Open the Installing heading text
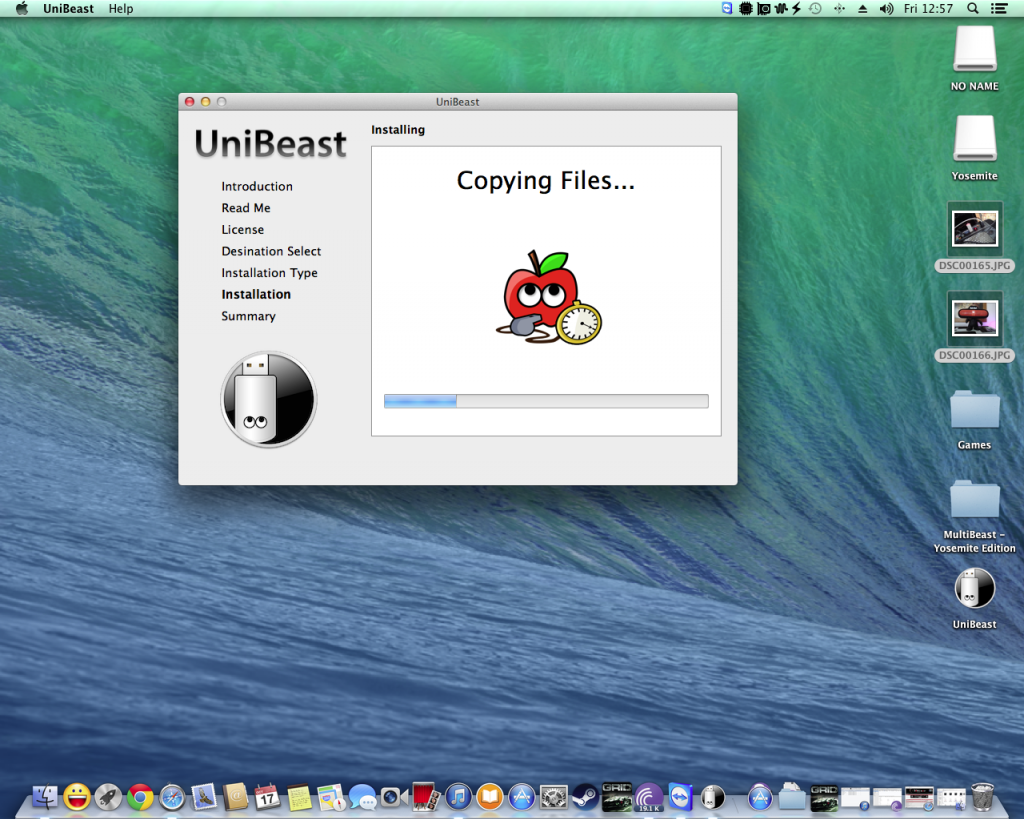 pyautogui.click(x=398, y=129)
